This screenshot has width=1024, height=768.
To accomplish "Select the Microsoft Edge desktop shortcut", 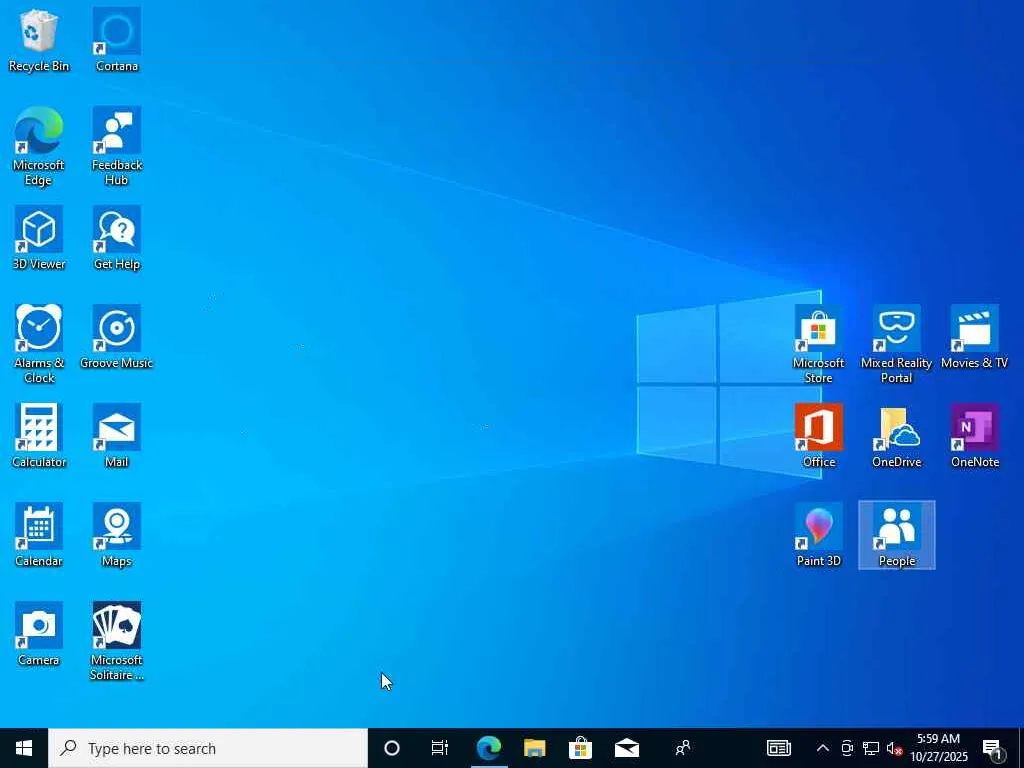I will (x=39, y=146).
